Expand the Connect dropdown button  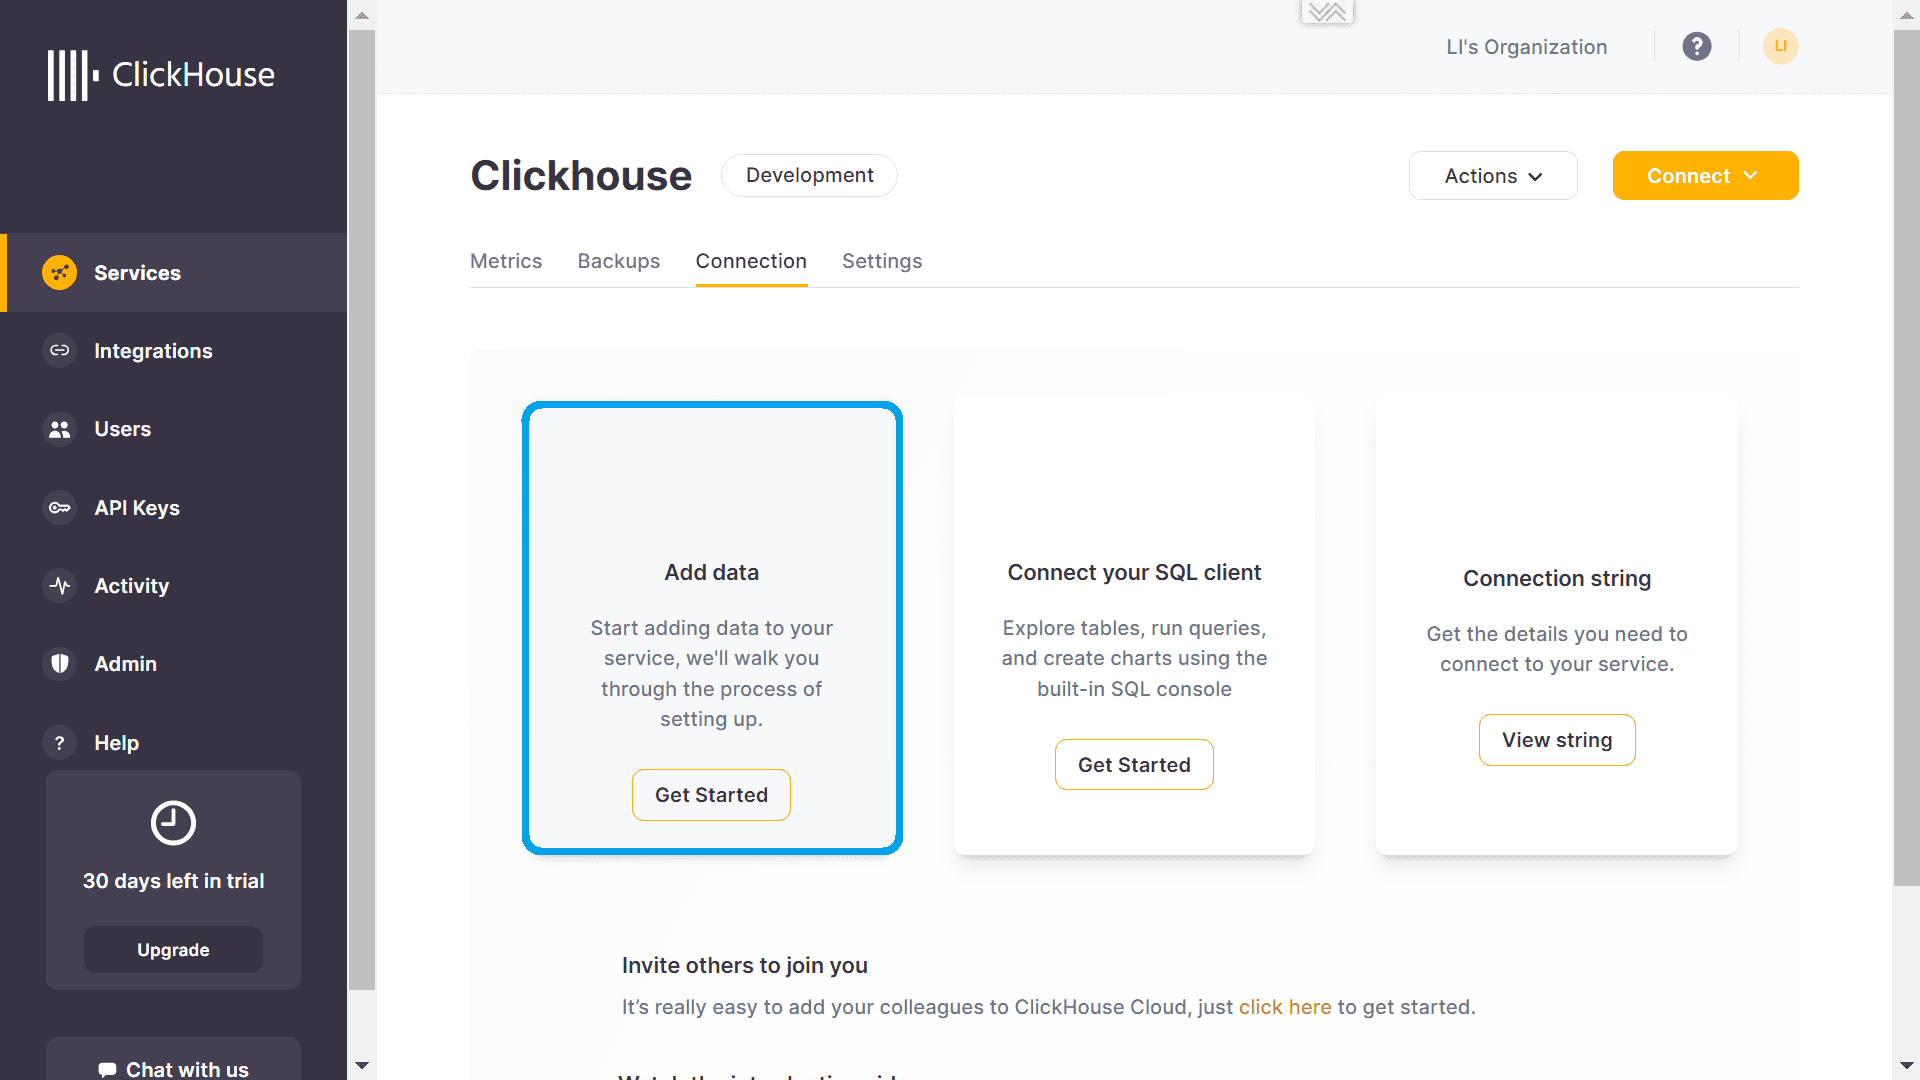pyautogui.click(x=1705, y=176)
